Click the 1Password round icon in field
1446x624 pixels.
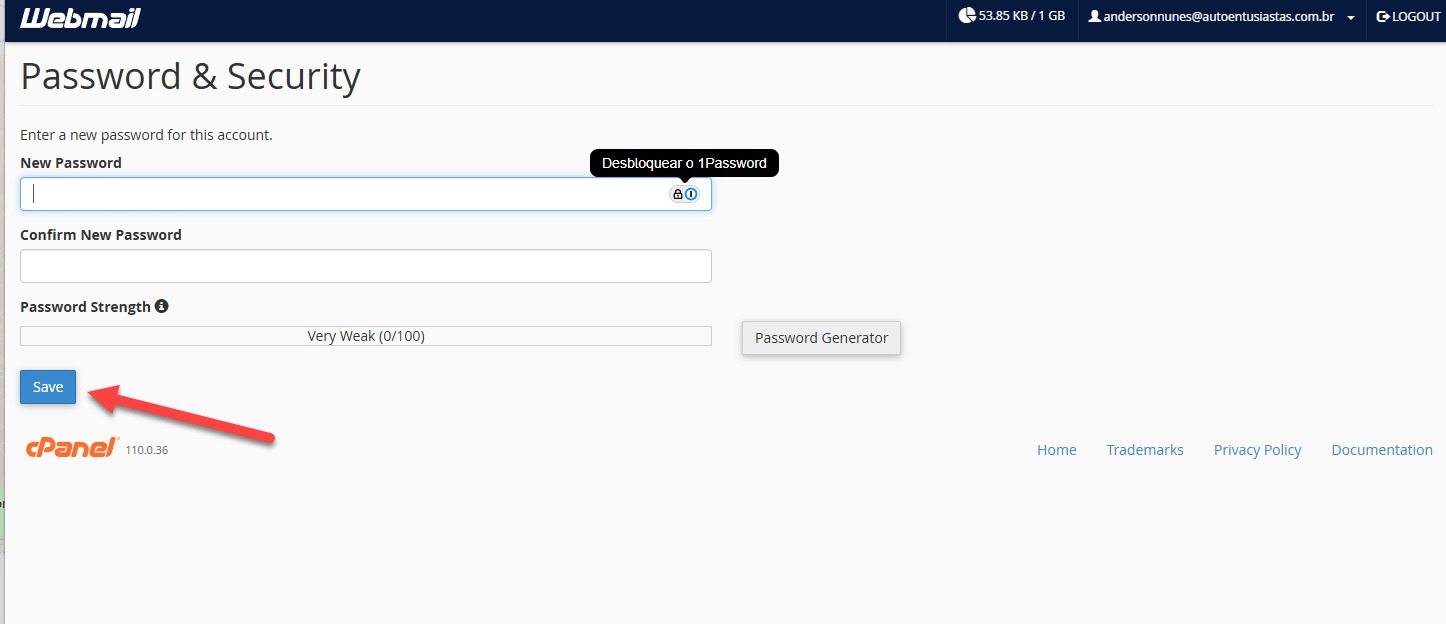pos(691,194)
